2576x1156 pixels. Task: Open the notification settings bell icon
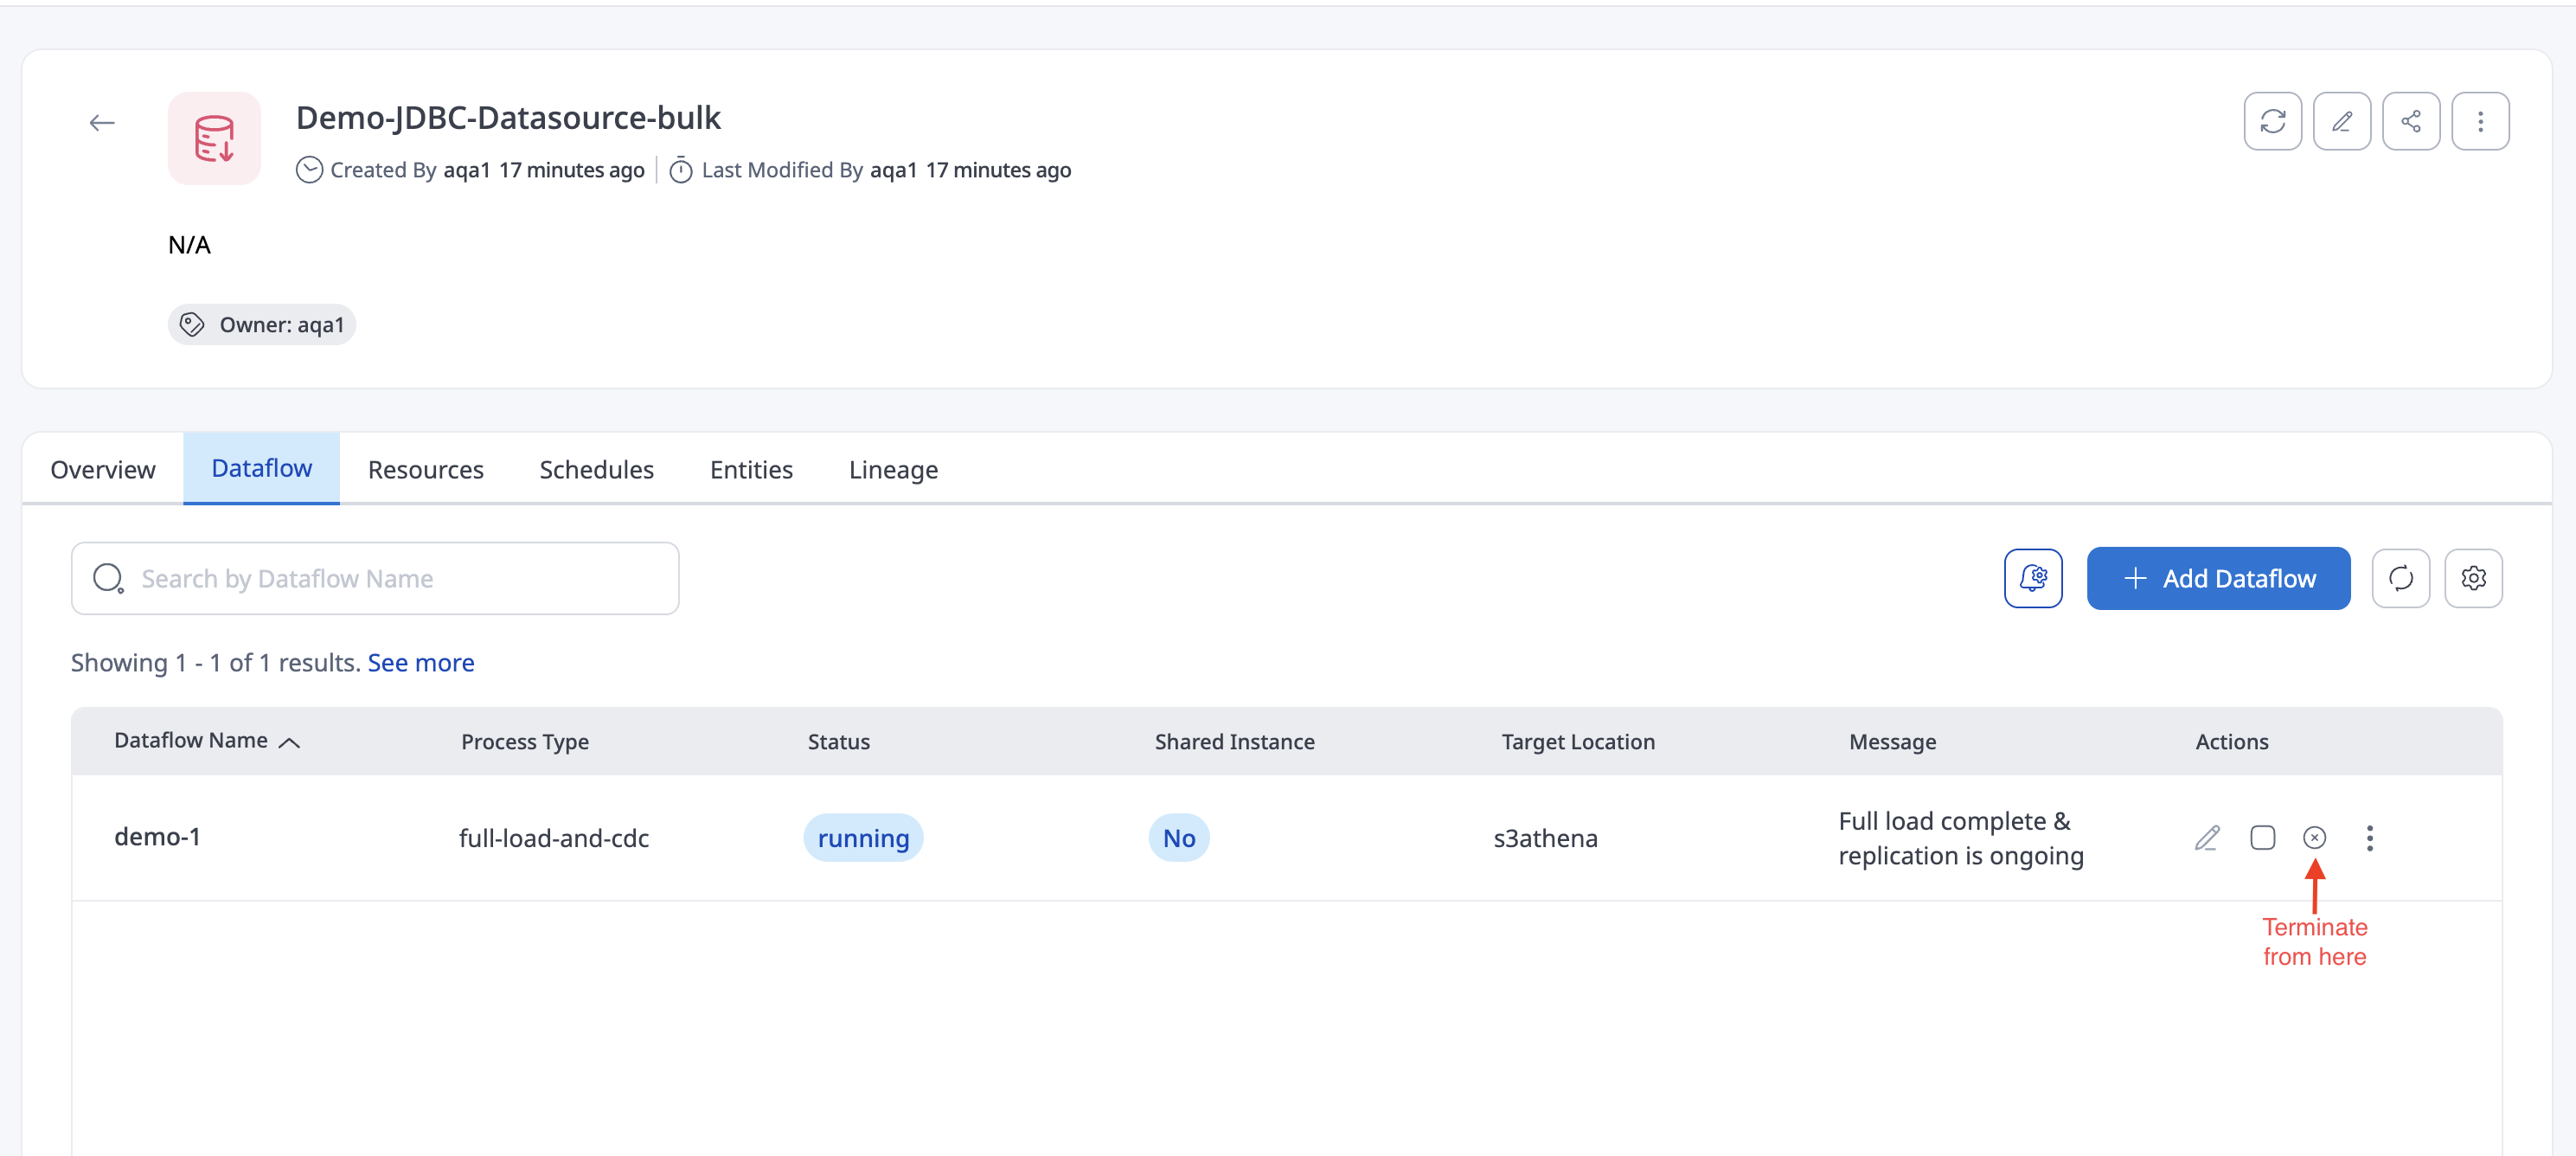(2033, 578)
